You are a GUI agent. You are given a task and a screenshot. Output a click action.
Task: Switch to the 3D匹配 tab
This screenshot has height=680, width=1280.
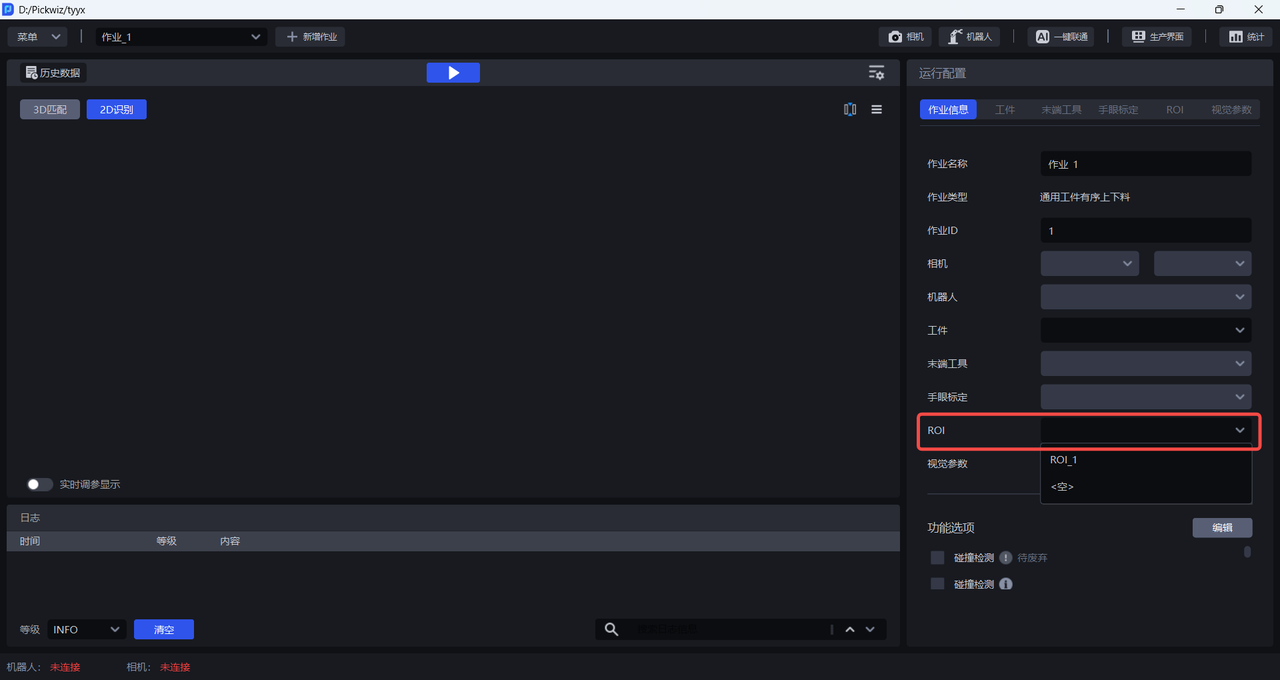coord(50,110)
